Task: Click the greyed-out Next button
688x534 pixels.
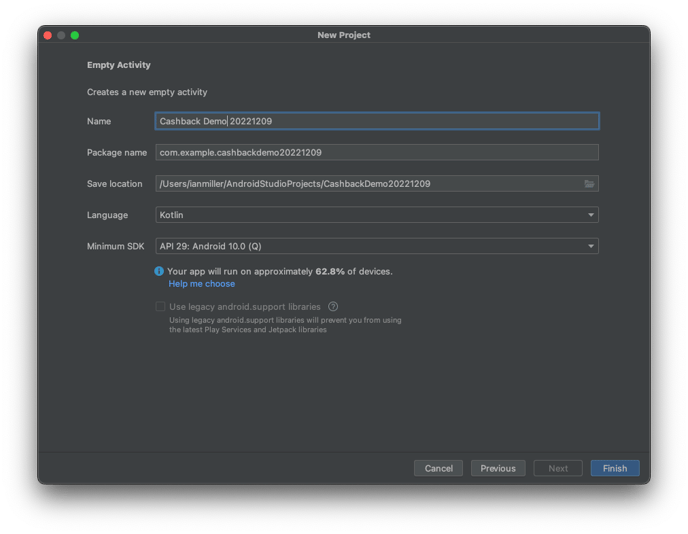Action: [558, 468]
